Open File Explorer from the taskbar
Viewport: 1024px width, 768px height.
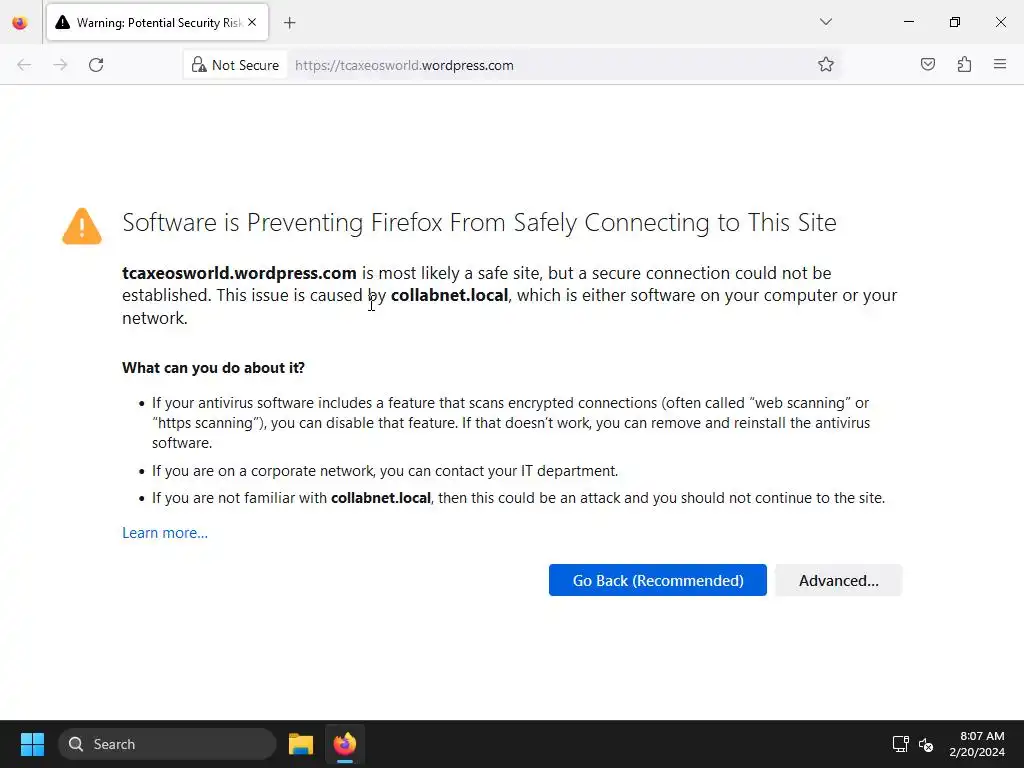pyautogui.click(x=301, y=744)
